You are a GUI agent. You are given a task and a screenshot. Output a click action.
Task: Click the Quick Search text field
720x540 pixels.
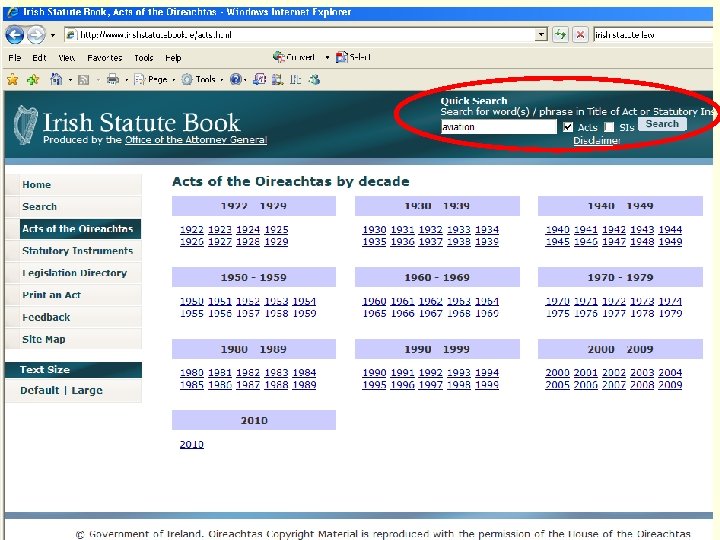click(x=499, y=127)
